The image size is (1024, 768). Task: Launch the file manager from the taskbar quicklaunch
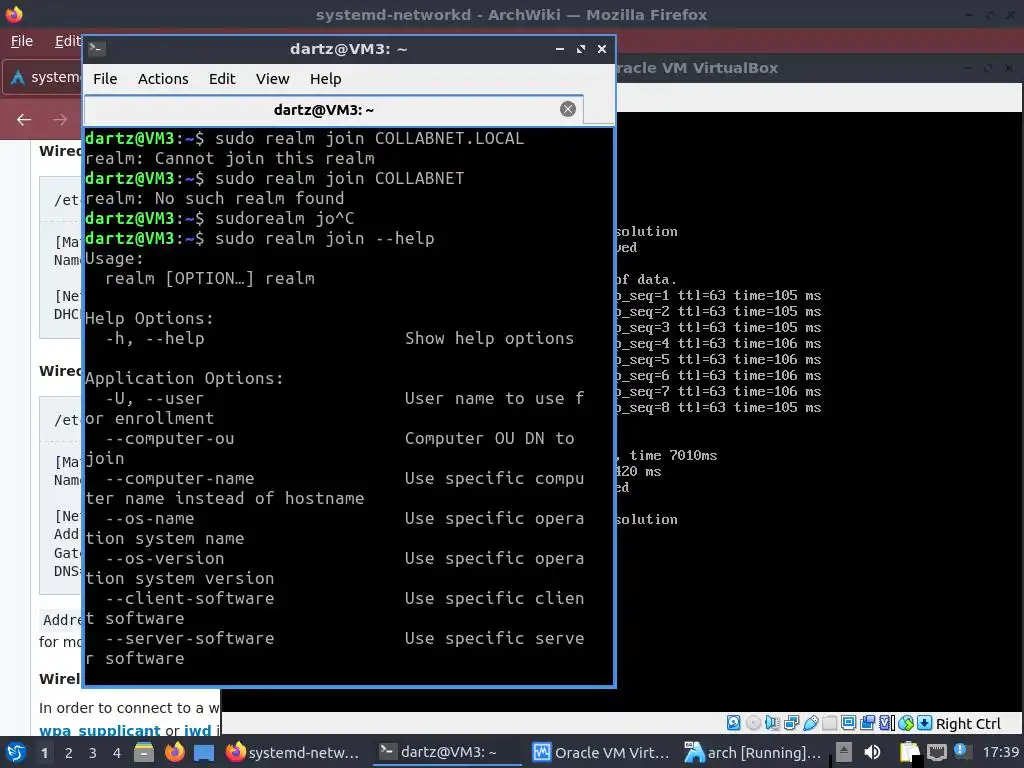coord(144,752)
